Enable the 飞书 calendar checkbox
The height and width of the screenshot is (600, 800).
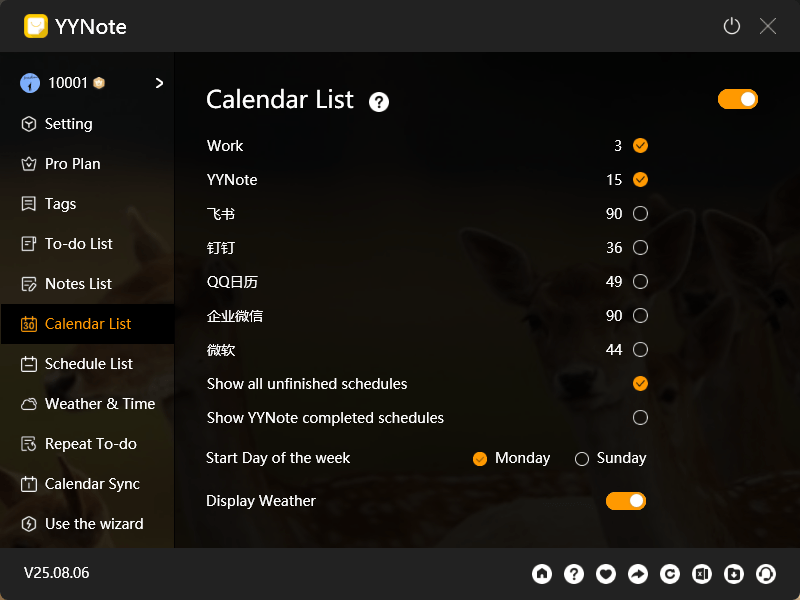pos(640,213)
